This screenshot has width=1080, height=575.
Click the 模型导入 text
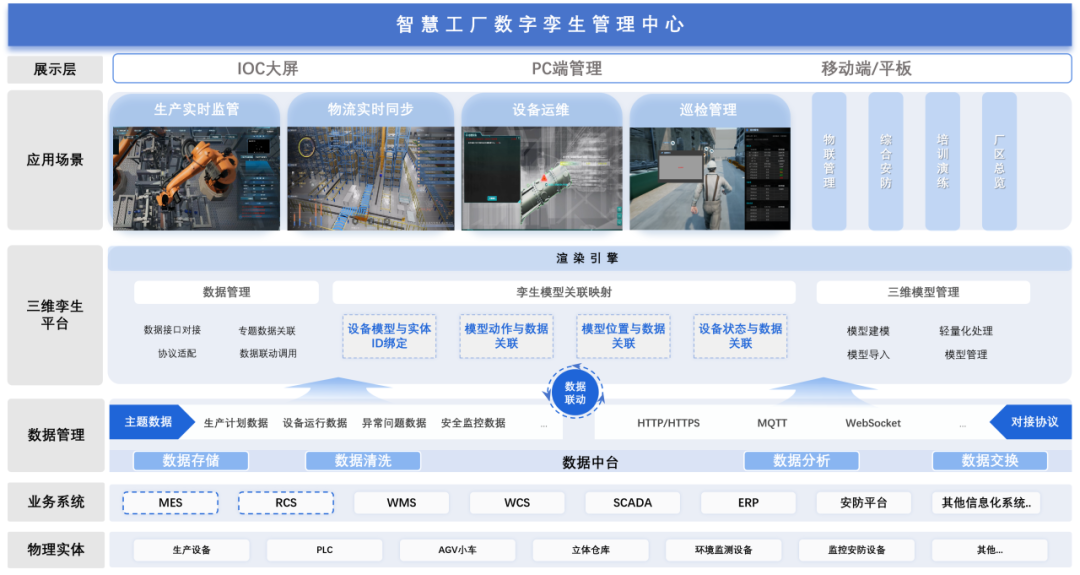coord(868,355)
